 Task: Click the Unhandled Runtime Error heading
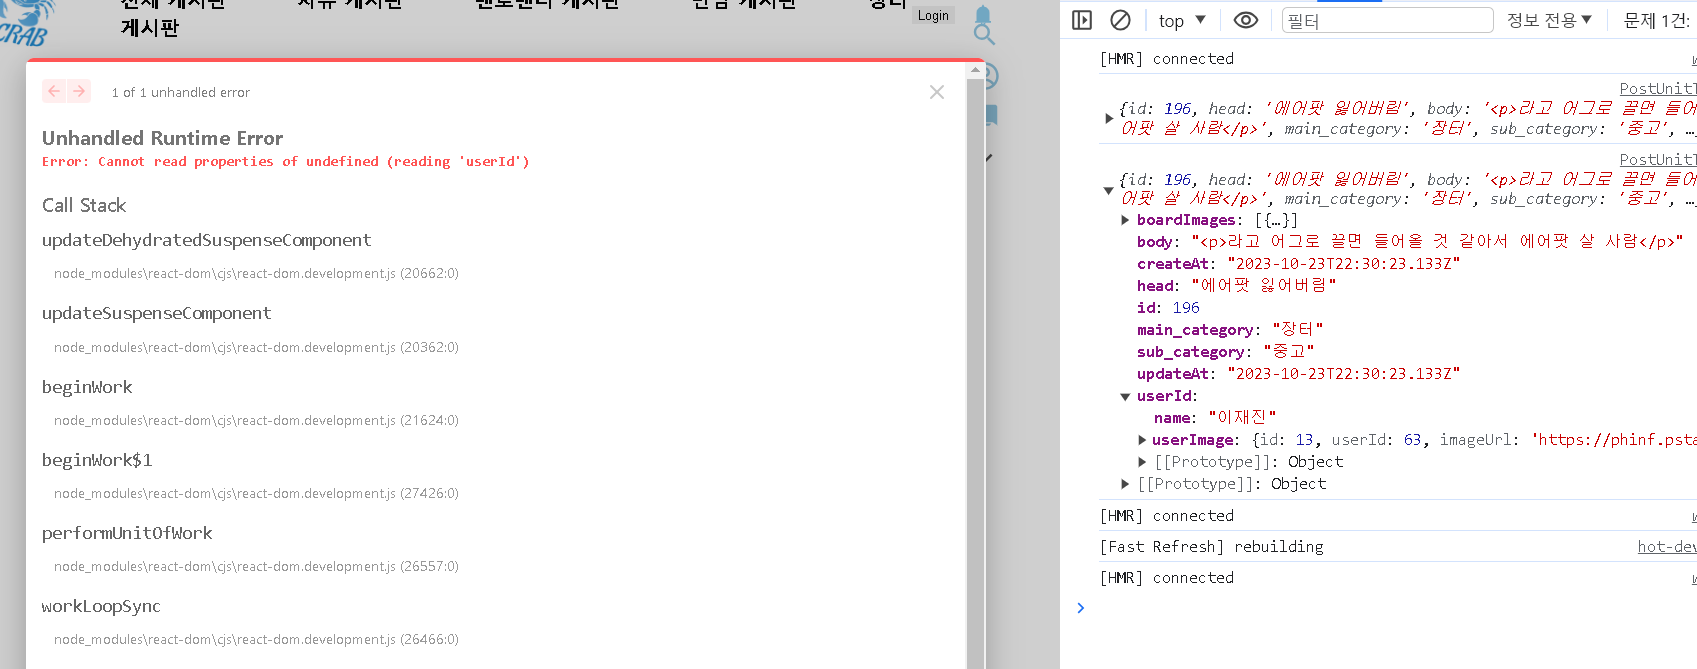[162, 138]
